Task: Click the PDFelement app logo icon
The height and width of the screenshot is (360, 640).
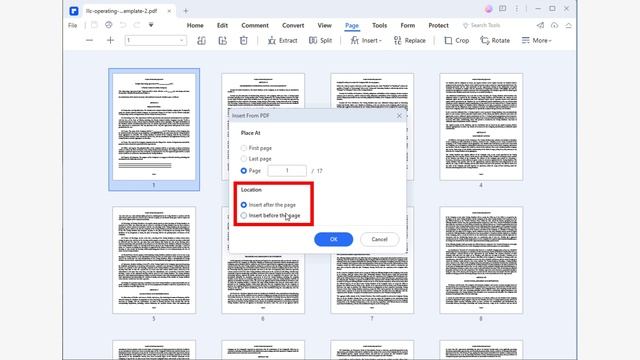Action: pyautogui.click(x=74, y=11)
